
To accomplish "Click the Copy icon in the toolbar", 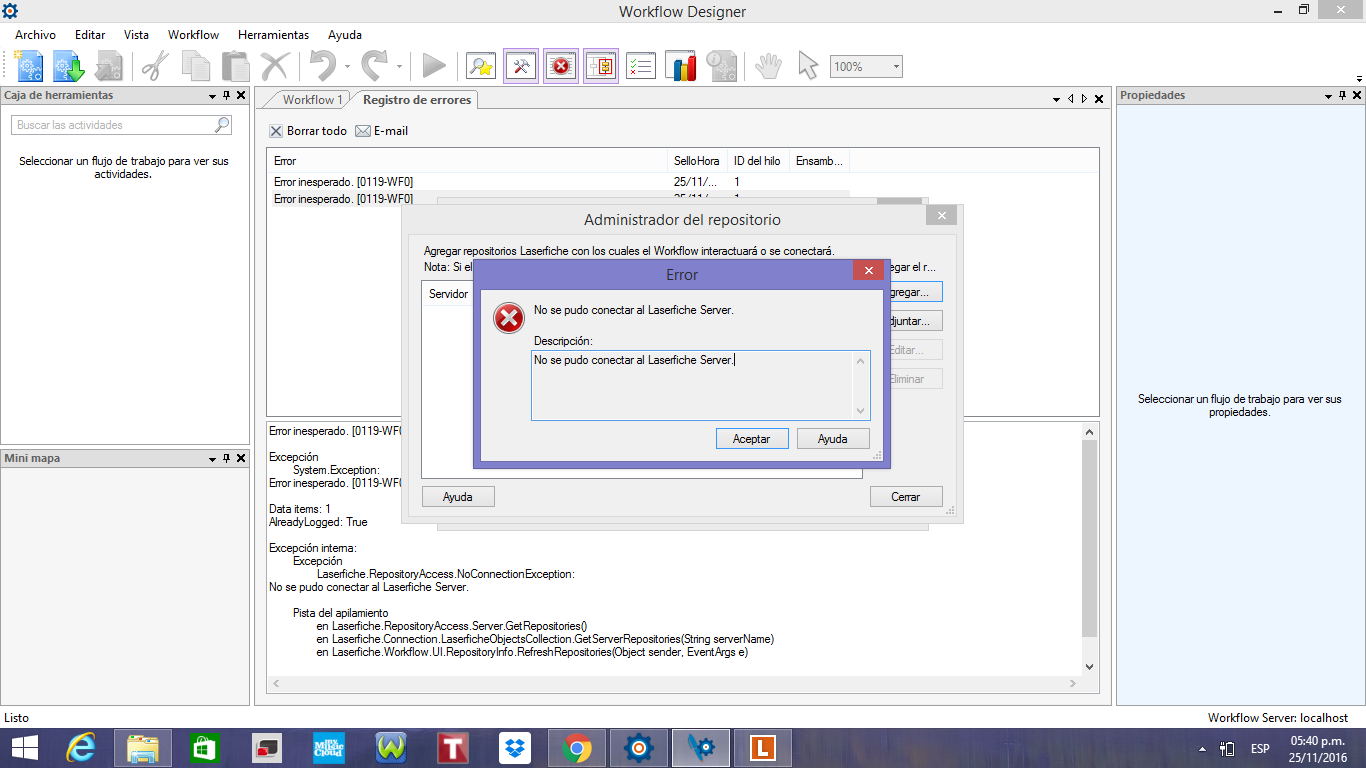I will 195,66.
